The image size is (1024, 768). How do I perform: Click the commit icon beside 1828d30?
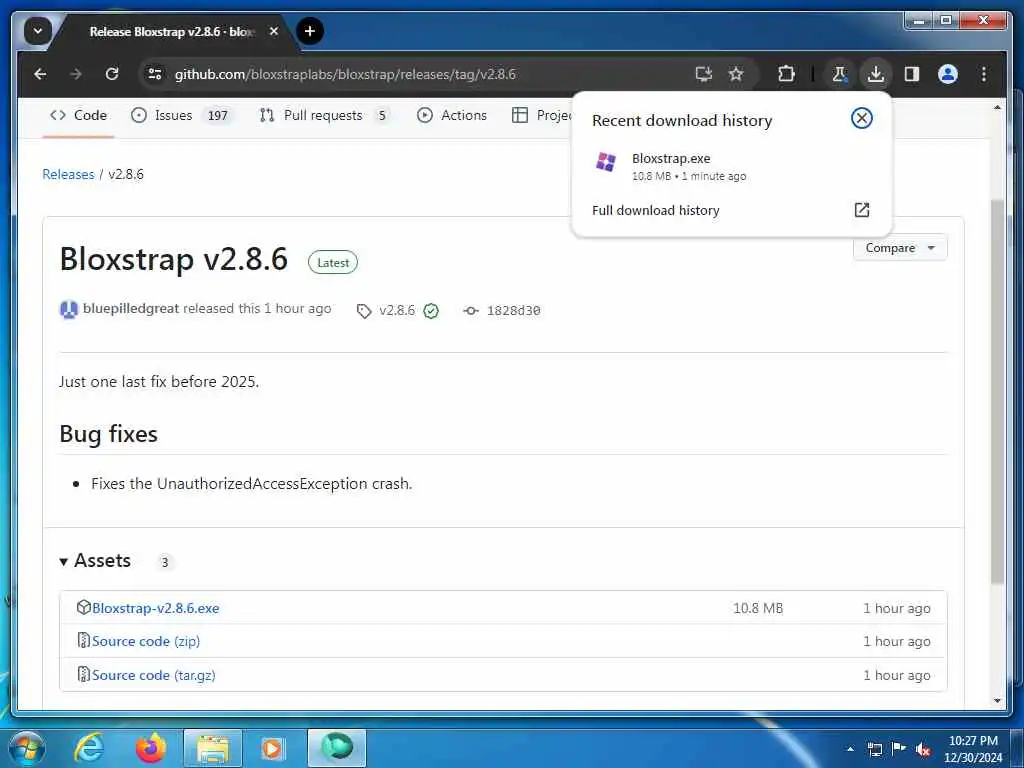point(470,311)
